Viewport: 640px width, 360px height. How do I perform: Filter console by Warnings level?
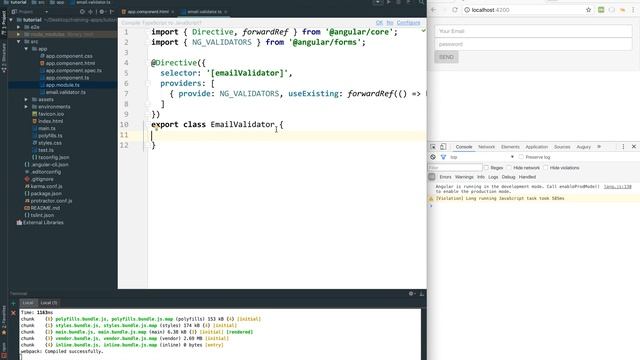[x=464, y=177]
